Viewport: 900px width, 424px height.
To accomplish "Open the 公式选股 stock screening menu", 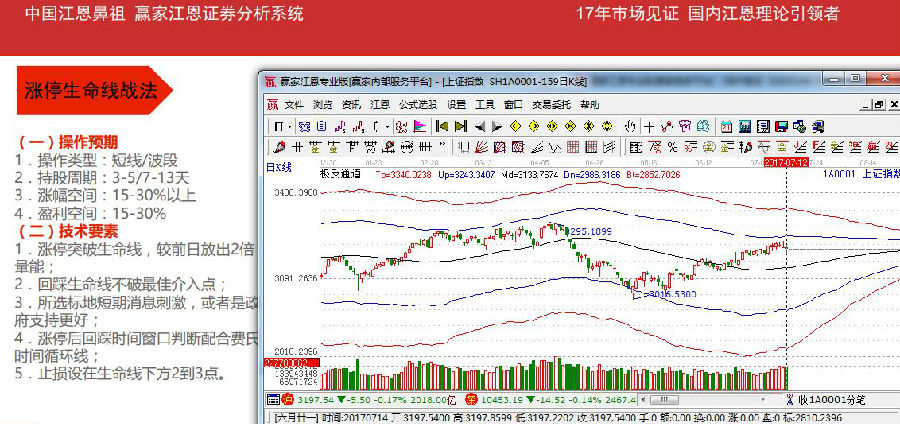I will (x=417, y=104).
